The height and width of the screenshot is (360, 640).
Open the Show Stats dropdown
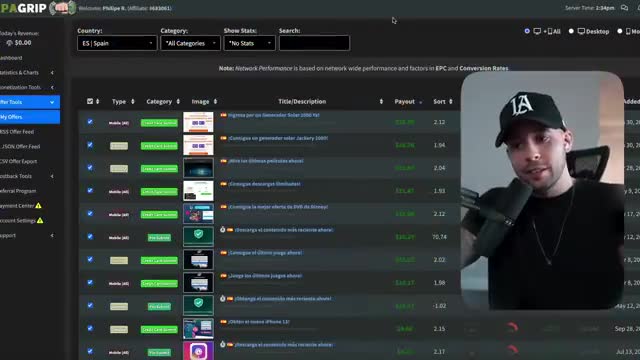[249, 43]
